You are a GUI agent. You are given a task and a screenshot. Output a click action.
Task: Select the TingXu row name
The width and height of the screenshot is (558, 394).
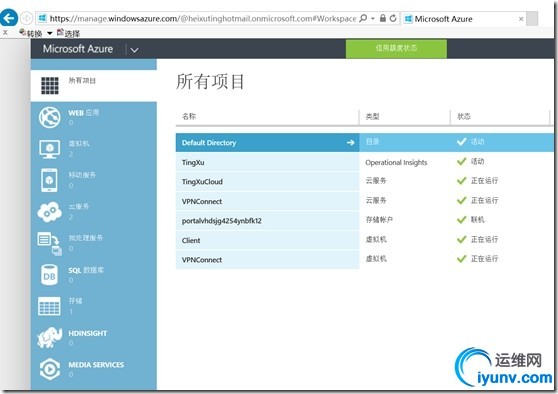[x=193, y=162]
